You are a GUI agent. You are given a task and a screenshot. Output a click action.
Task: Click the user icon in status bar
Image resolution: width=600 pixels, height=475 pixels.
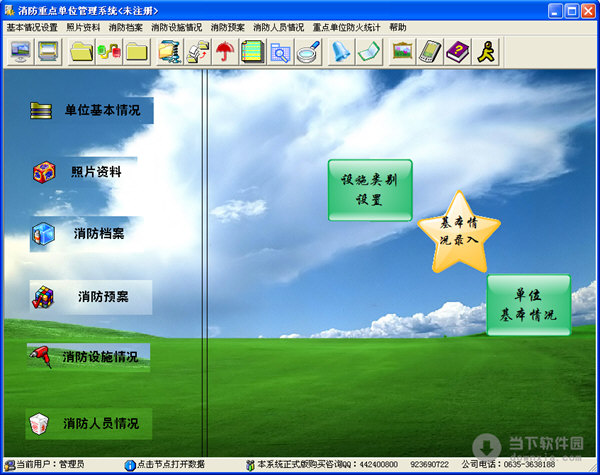click(10, 465)
